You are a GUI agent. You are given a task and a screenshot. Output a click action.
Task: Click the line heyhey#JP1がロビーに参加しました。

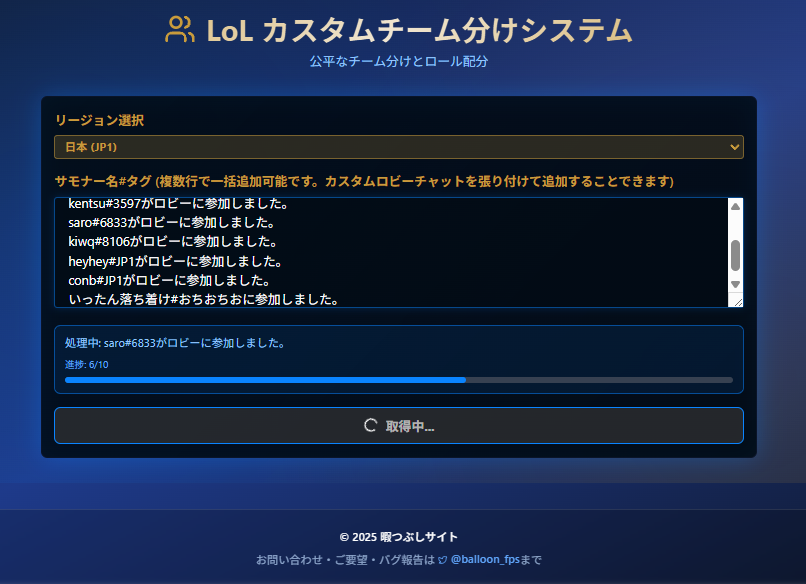175,261
